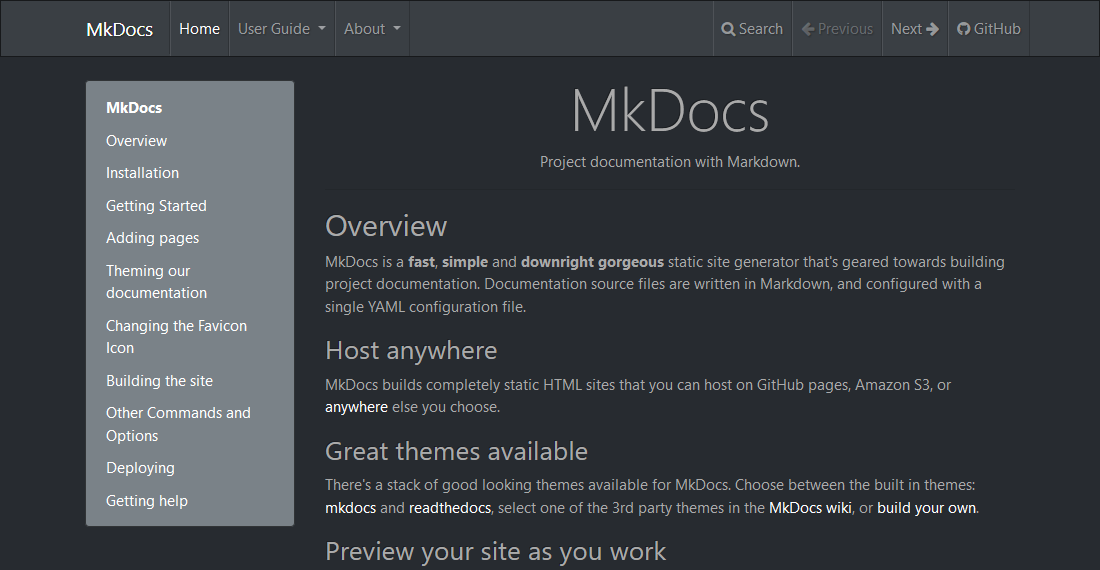The width and height of the screenshot is (1100, 570).
Task: Open Other Commands and Options link
Action: click(178, 424)
